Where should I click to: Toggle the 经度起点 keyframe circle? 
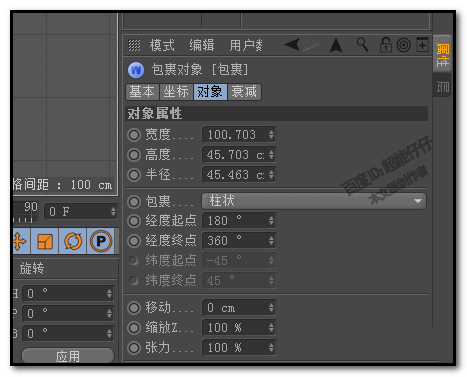(x=134, y=221)
